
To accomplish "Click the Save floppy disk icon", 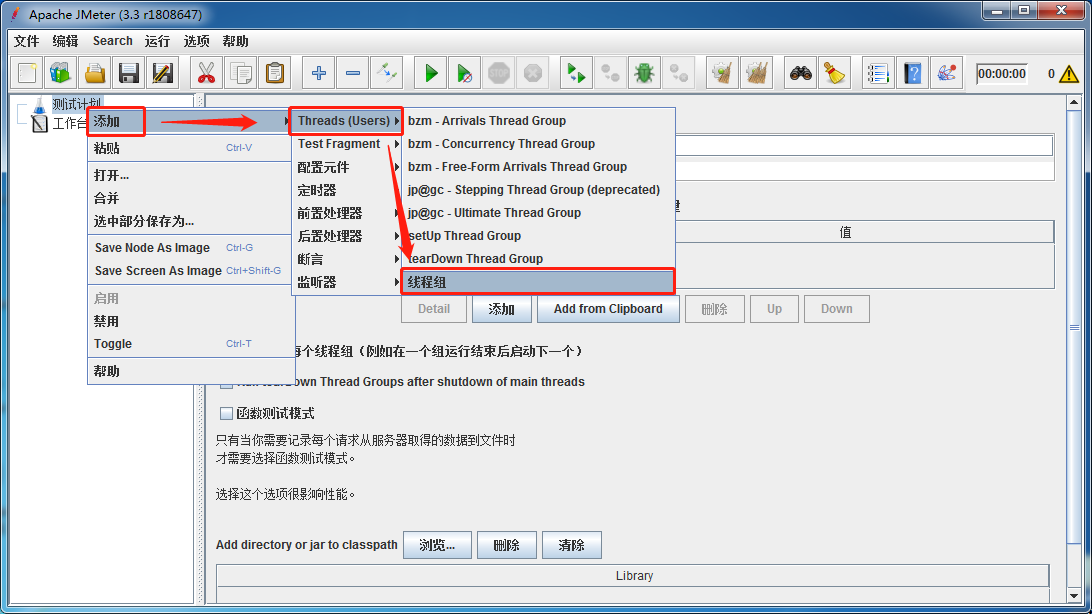I will (x=129, y=73).
